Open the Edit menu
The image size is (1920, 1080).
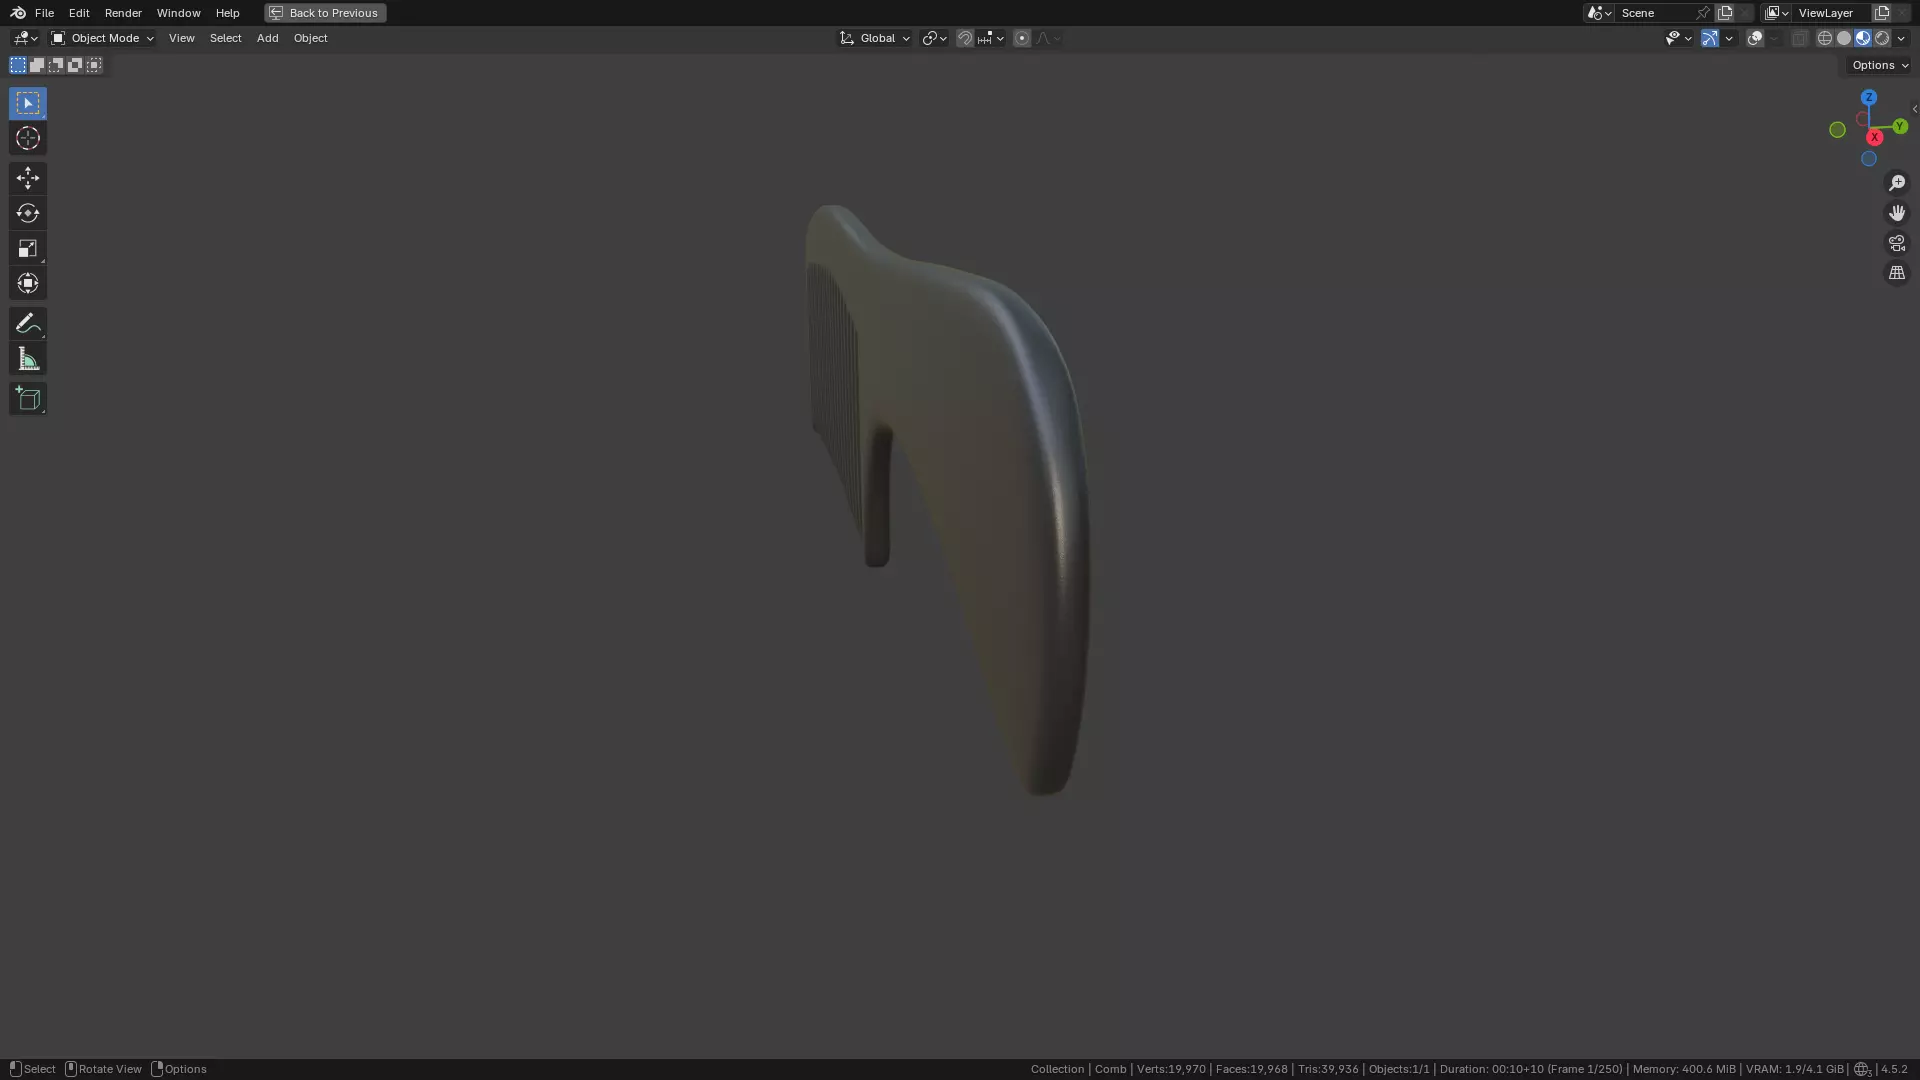tap(79, 13)
